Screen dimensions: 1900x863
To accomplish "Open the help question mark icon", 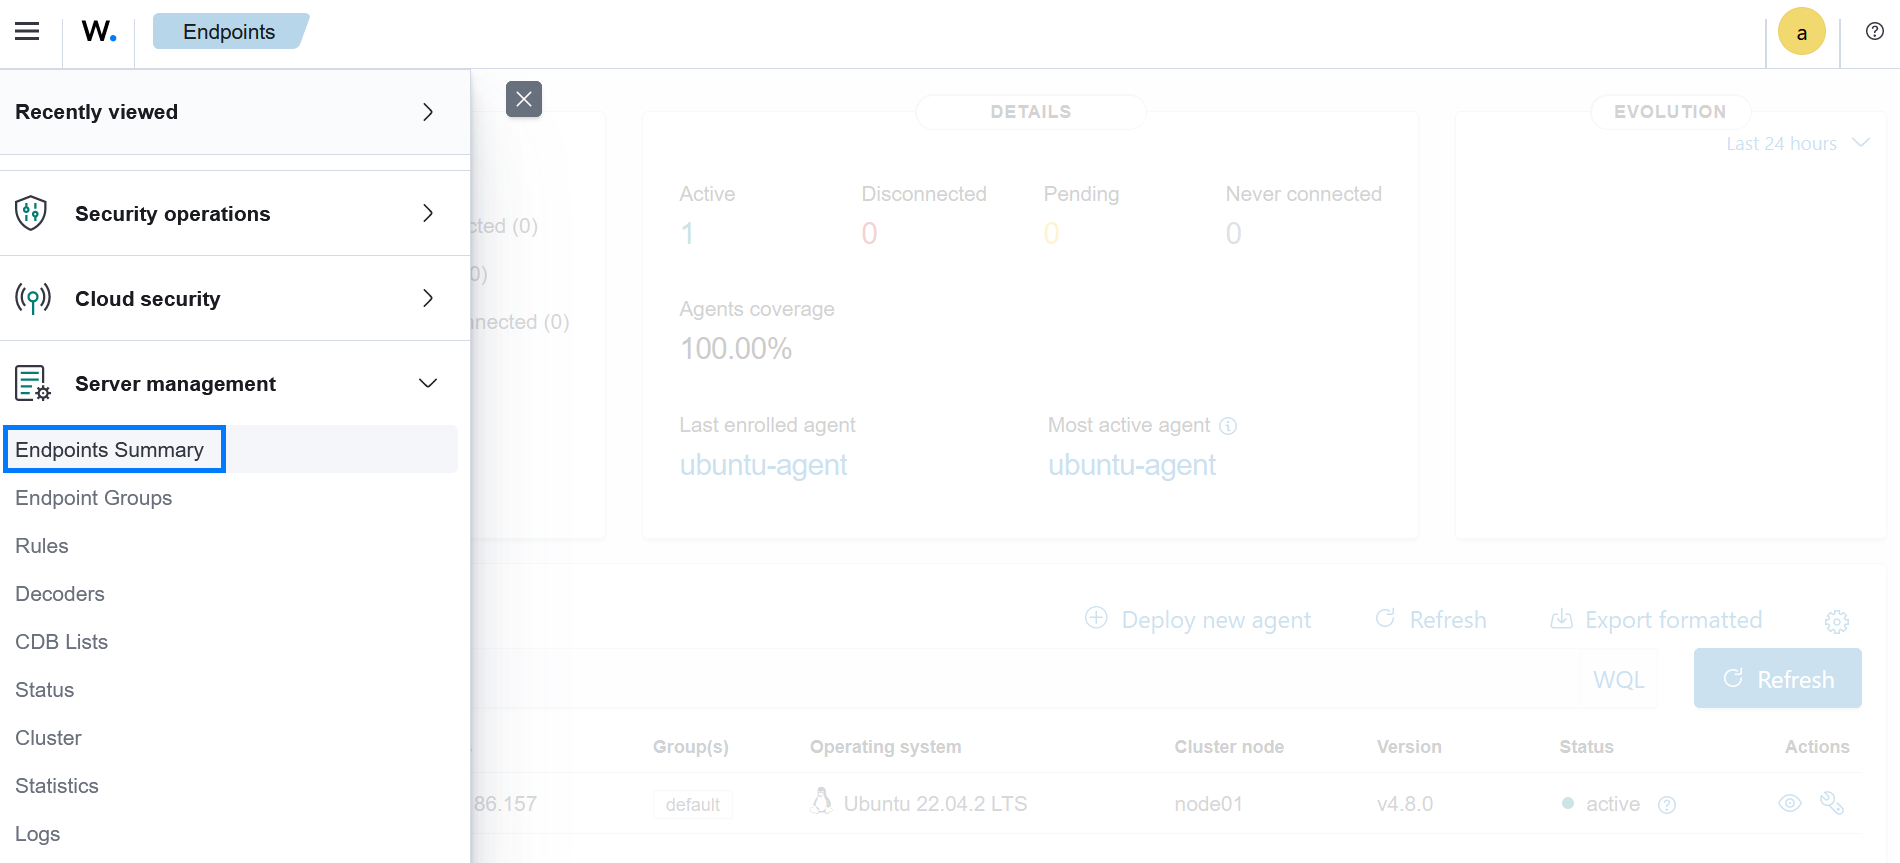I will pos(1874,32).
